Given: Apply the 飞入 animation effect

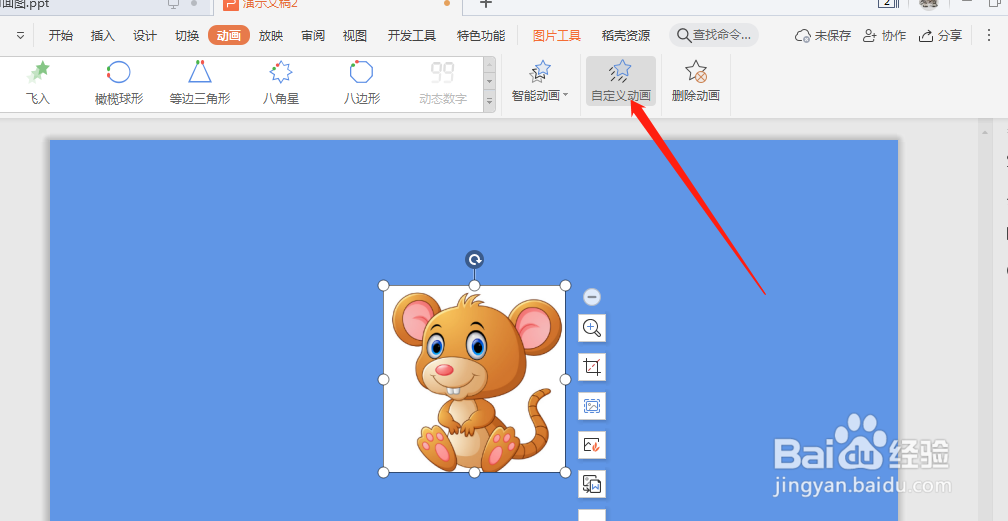Looking at the screenshot, I should [38, 84].
